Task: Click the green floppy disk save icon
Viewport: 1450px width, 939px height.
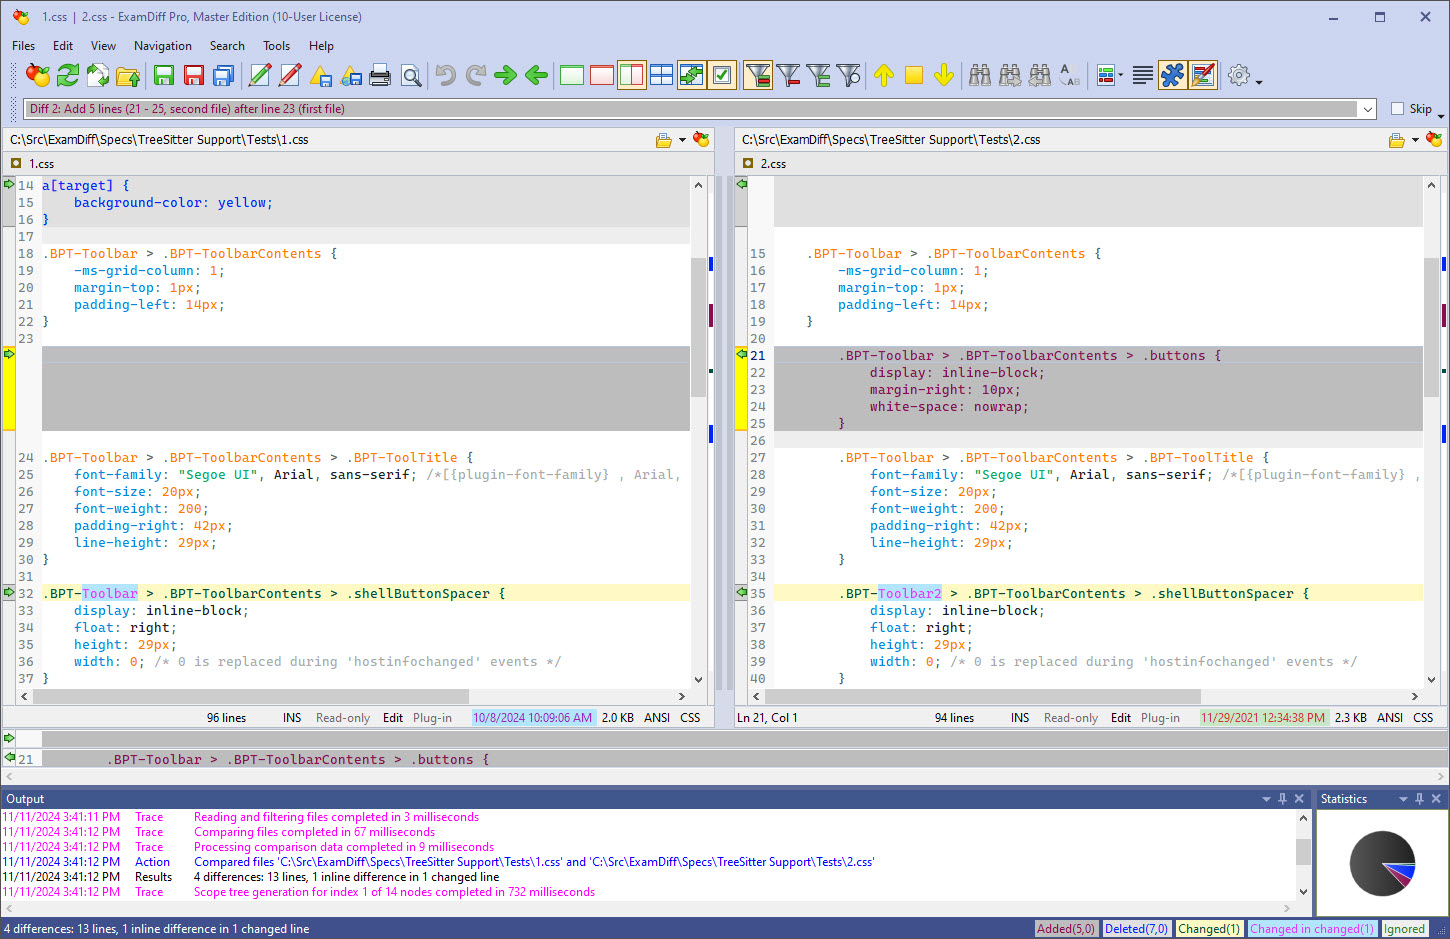Action: 164,75
